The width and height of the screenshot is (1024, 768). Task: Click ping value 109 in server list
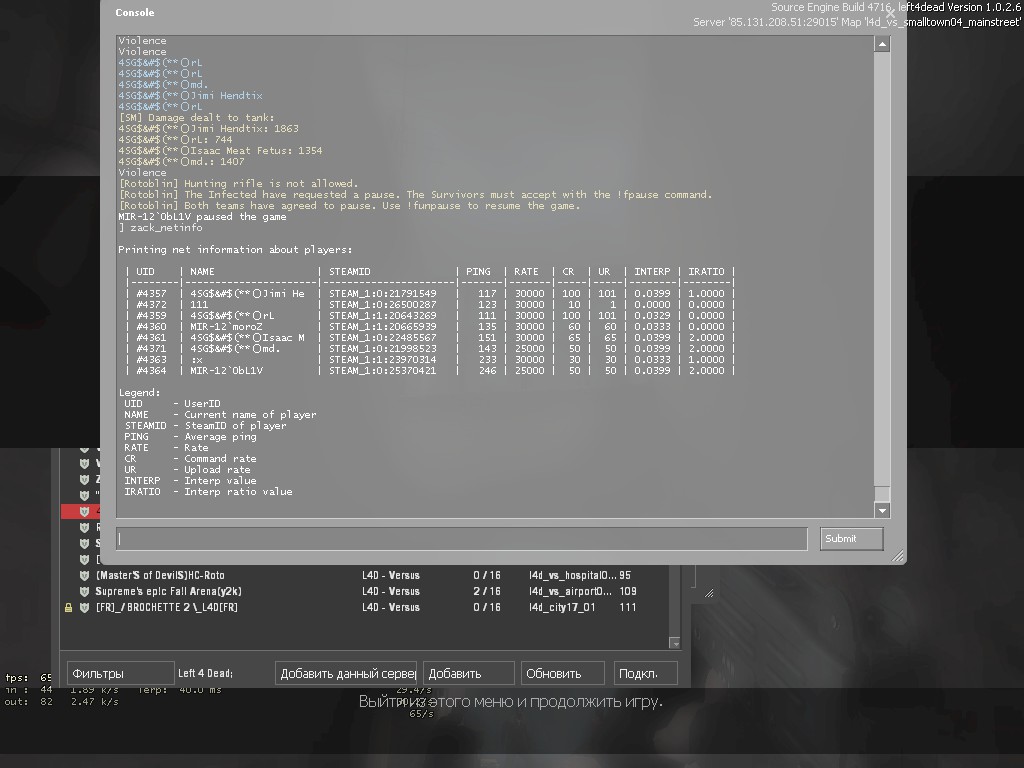point(628,591)
